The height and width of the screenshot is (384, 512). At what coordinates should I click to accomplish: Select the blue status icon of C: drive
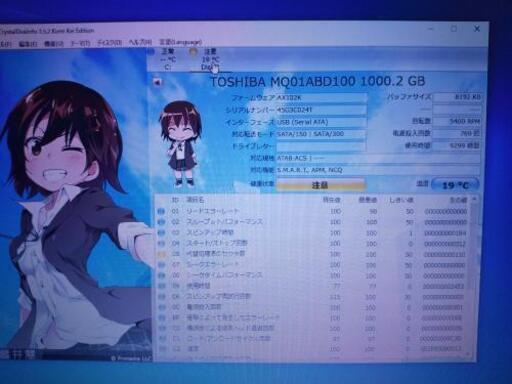click(151, 52)
